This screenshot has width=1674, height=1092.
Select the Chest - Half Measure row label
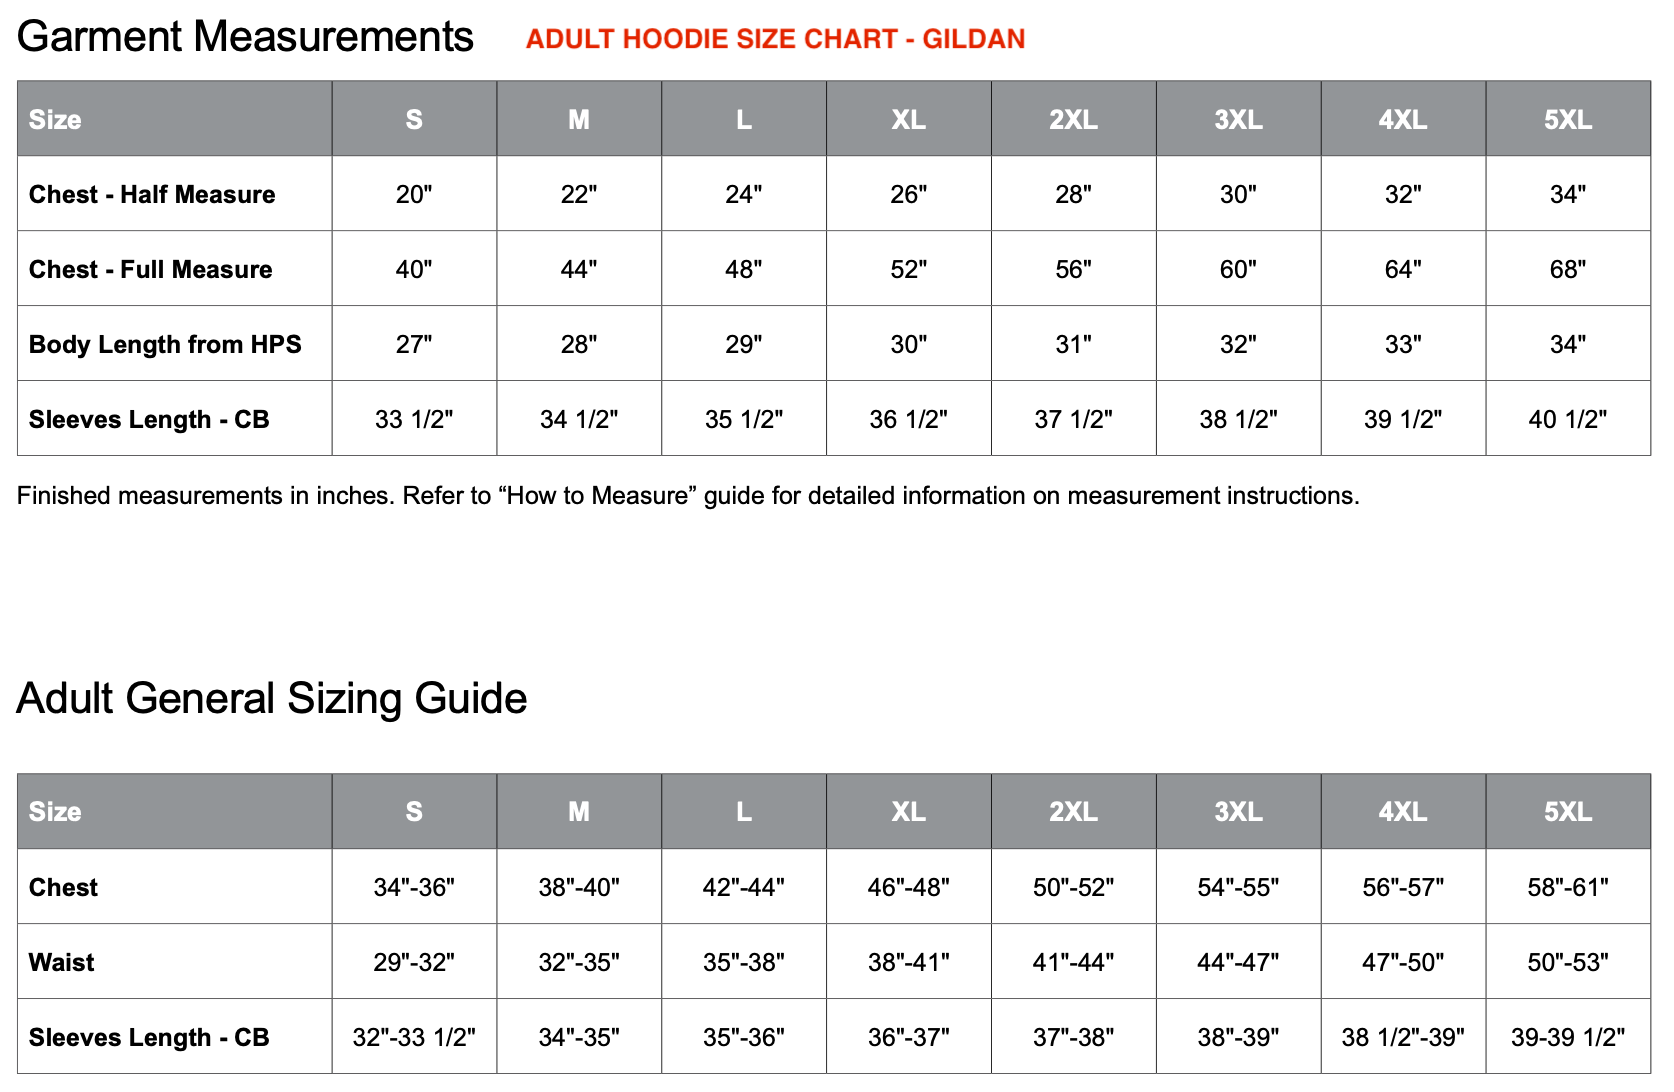152,194
